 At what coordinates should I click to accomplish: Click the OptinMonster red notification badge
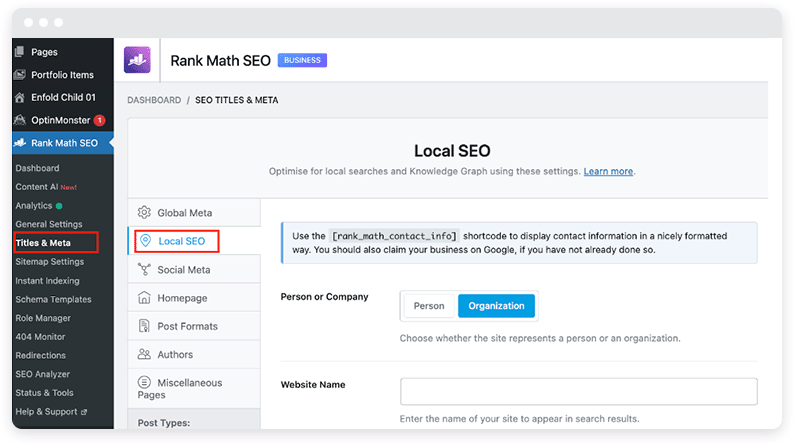tap(100, 120)
